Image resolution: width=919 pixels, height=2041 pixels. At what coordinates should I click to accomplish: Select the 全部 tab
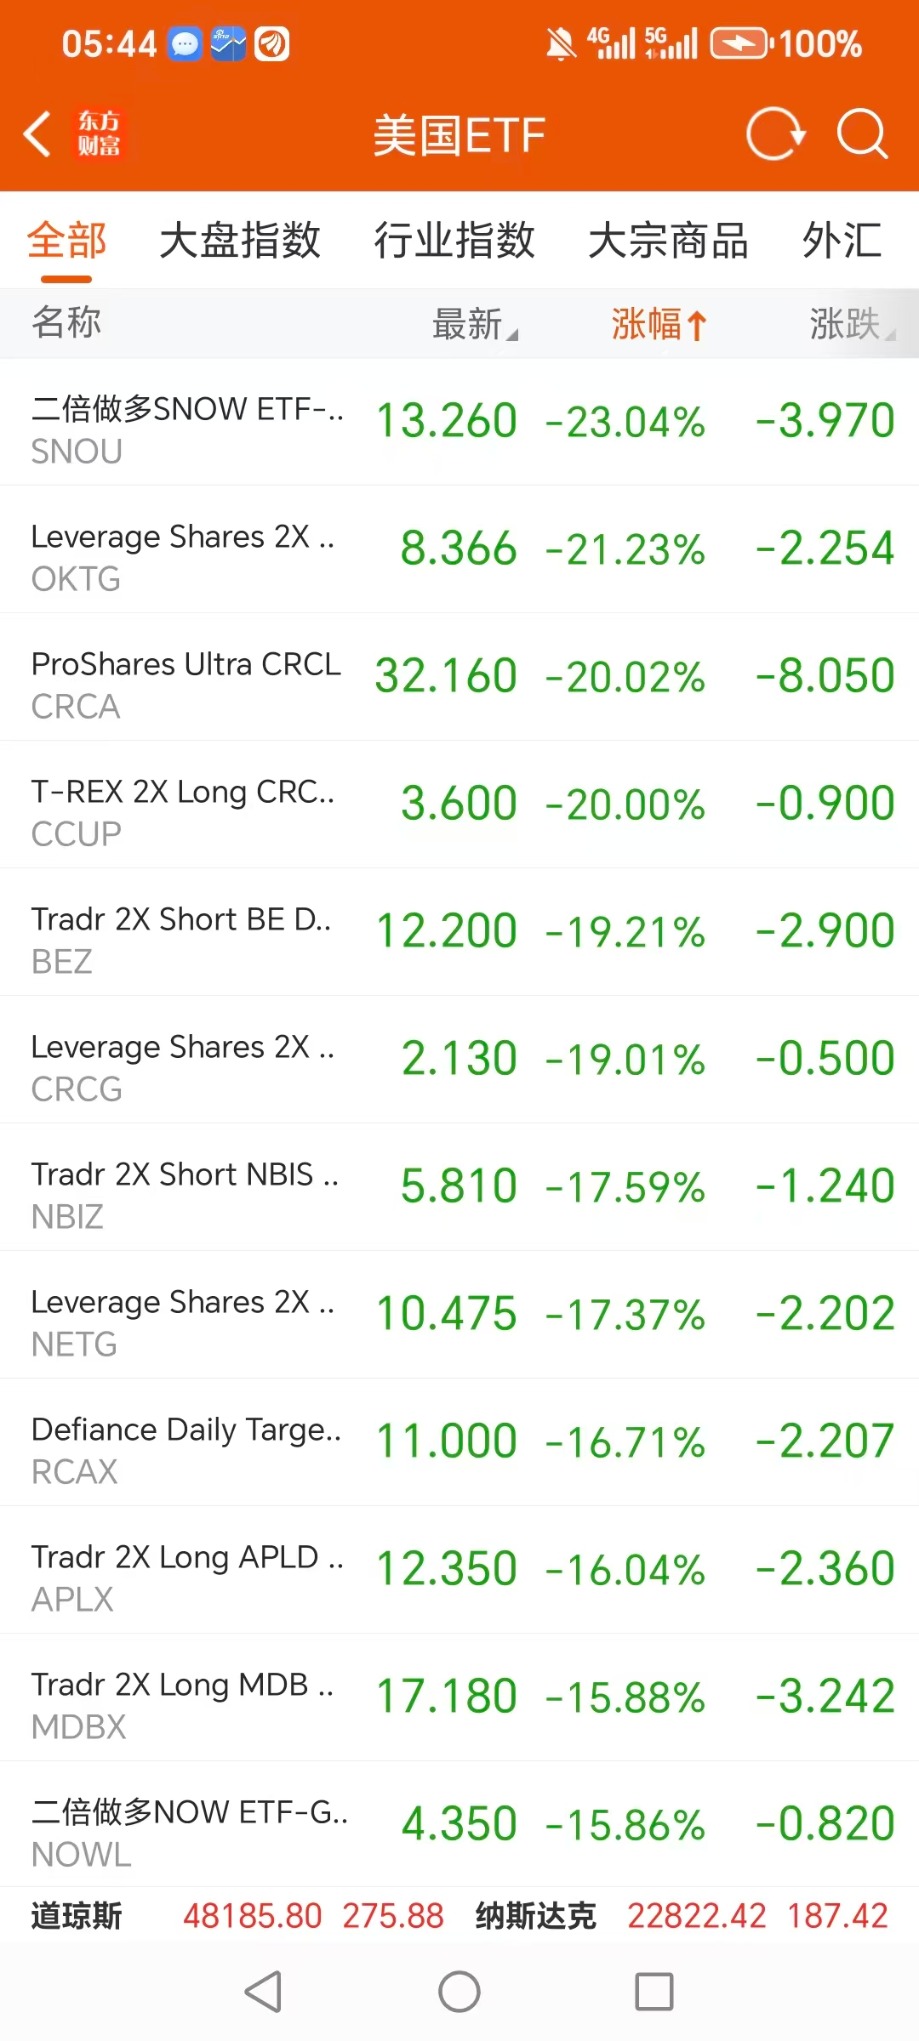[x=67, y=241]
